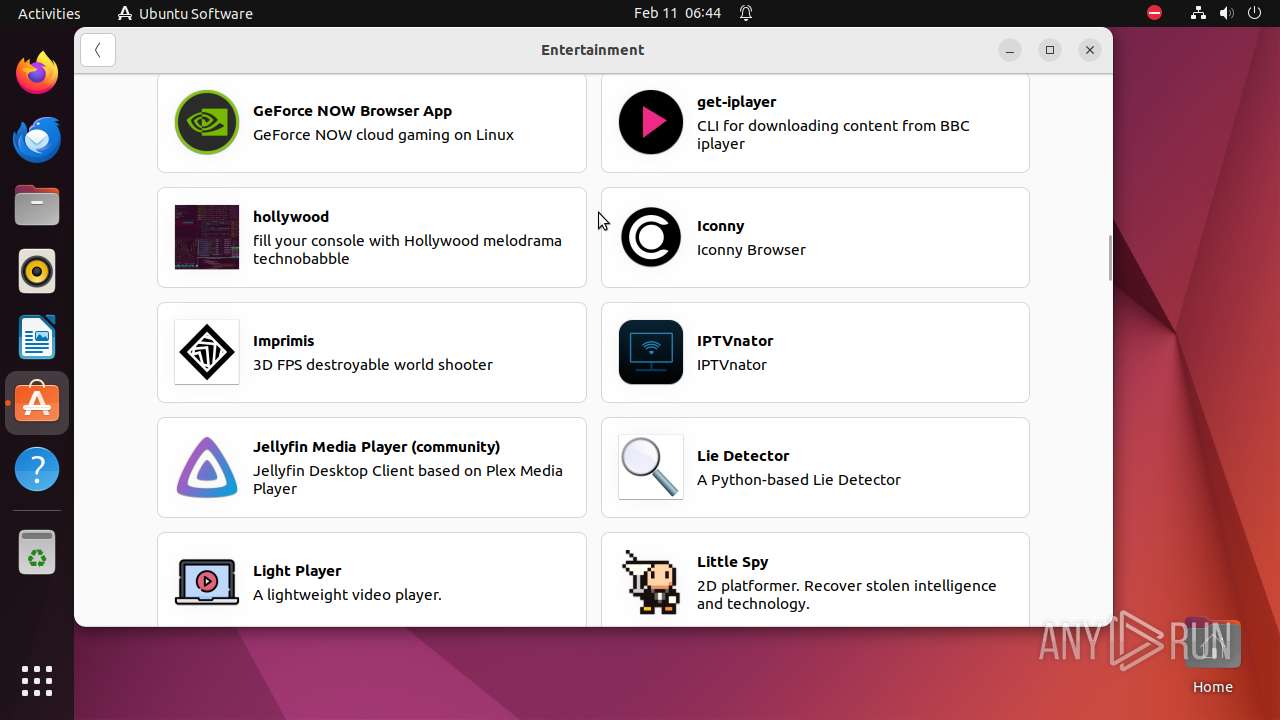Select the Iconny Browser description text

point(751,250)
